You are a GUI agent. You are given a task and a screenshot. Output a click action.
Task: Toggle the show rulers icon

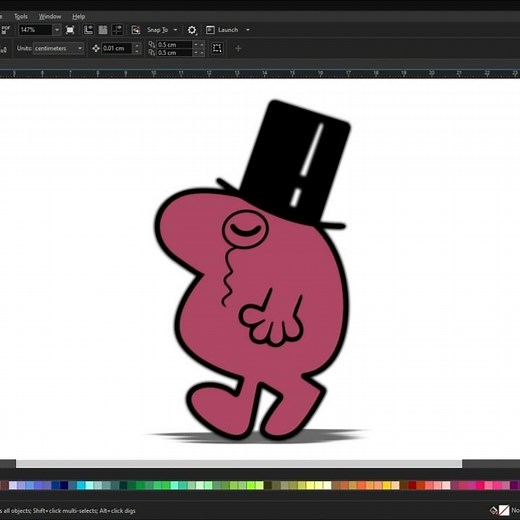click(88, 30)
